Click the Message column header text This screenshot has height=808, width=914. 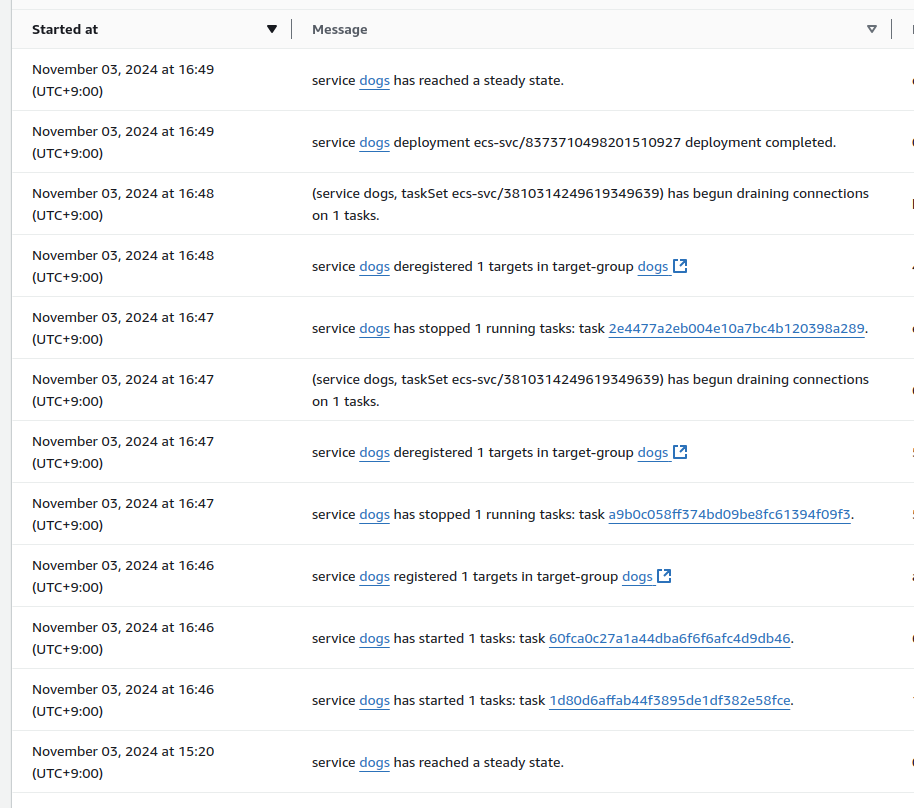pos(339,30)
